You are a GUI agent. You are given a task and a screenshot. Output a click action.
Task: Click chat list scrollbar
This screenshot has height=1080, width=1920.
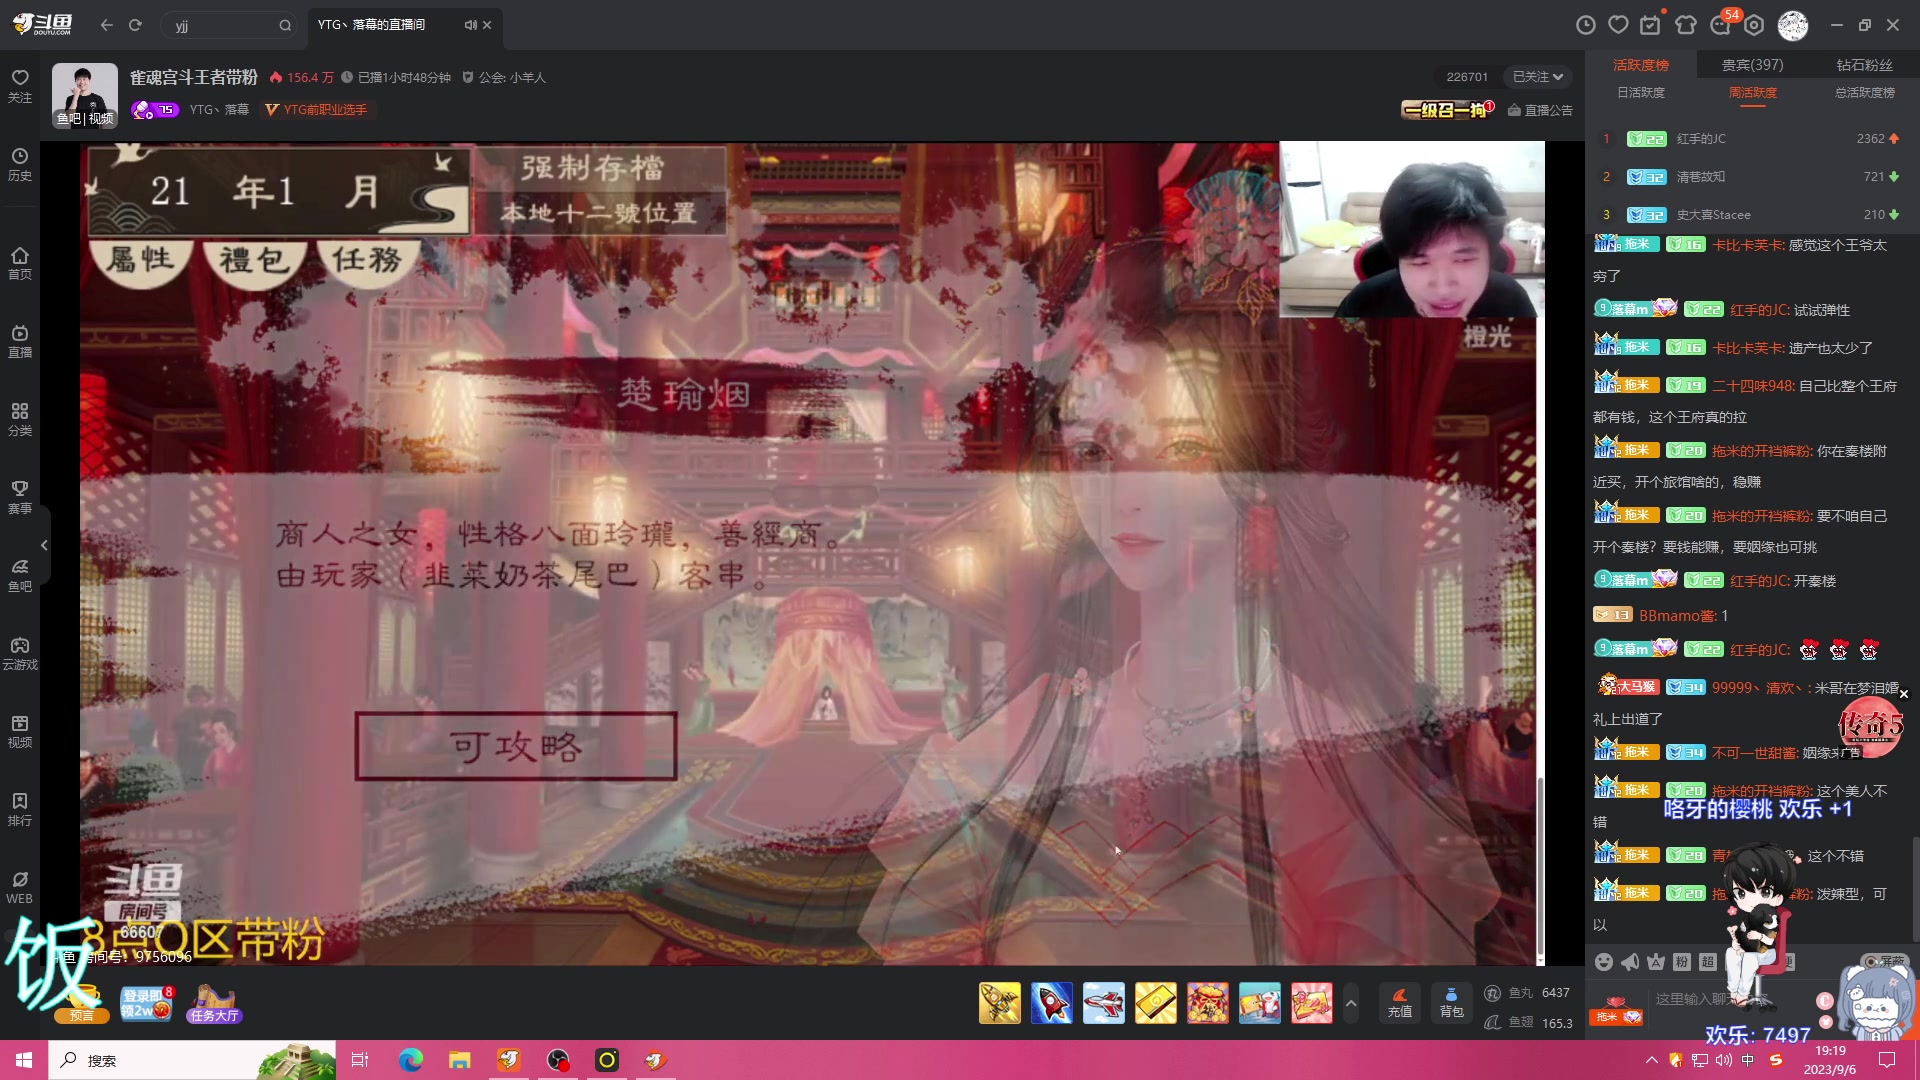pyautogui.click(x=1914, y=888)
